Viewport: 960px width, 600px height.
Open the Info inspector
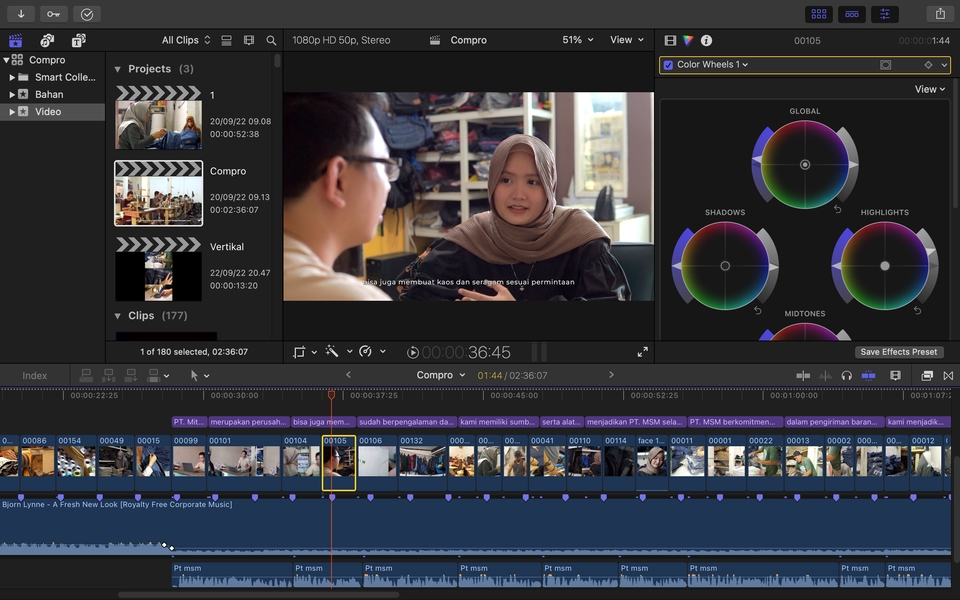tap(705, 40)
